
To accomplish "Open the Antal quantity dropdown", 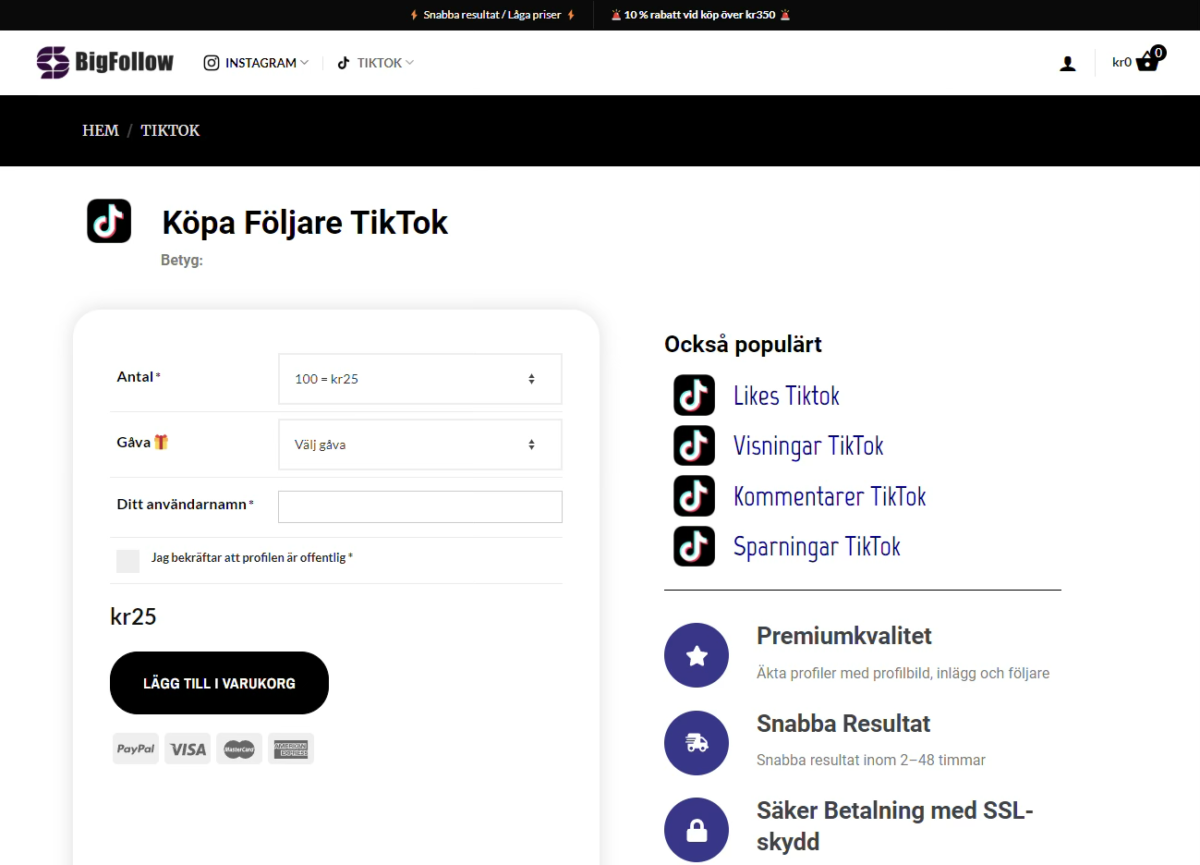I will 419,379.
